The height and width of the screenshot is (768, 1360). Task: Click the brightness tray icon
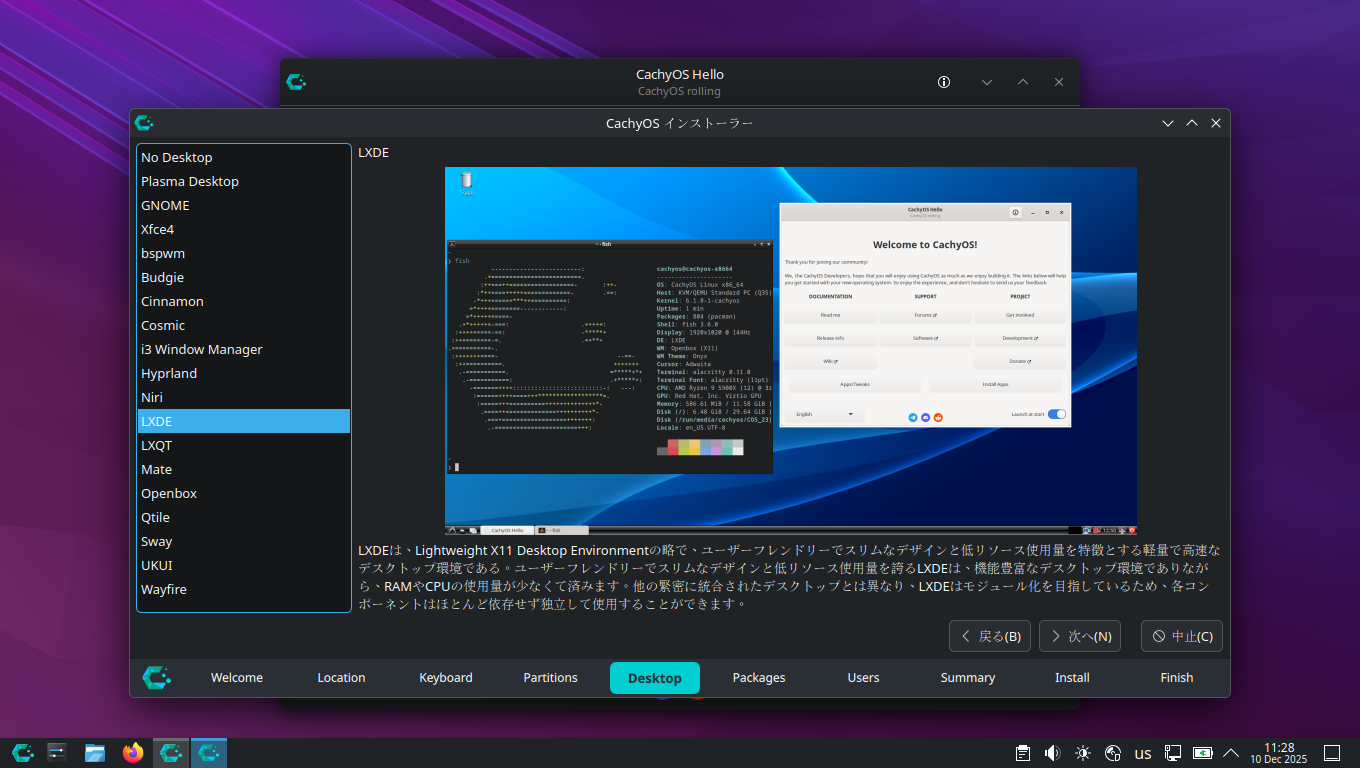click(1083, 753)
